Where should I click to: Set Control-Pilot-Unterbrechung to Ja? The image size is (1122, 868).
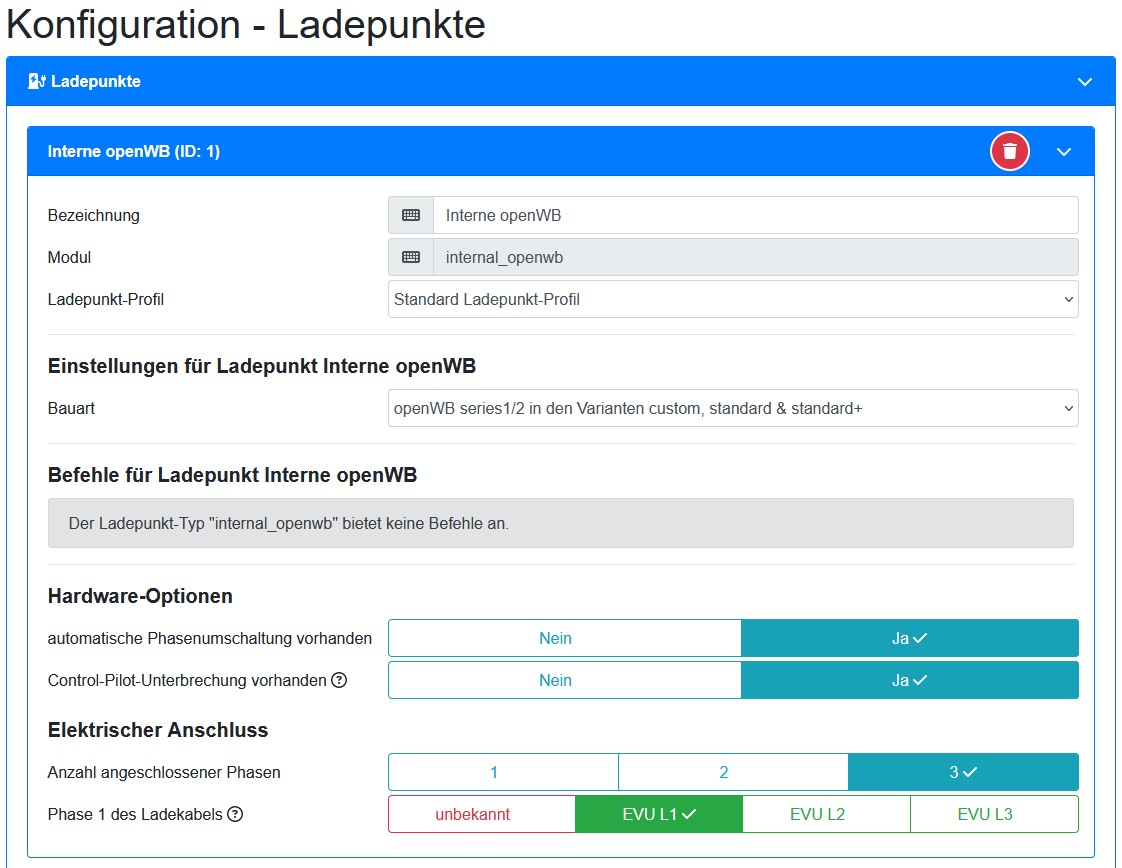click(x=909, y=680)
